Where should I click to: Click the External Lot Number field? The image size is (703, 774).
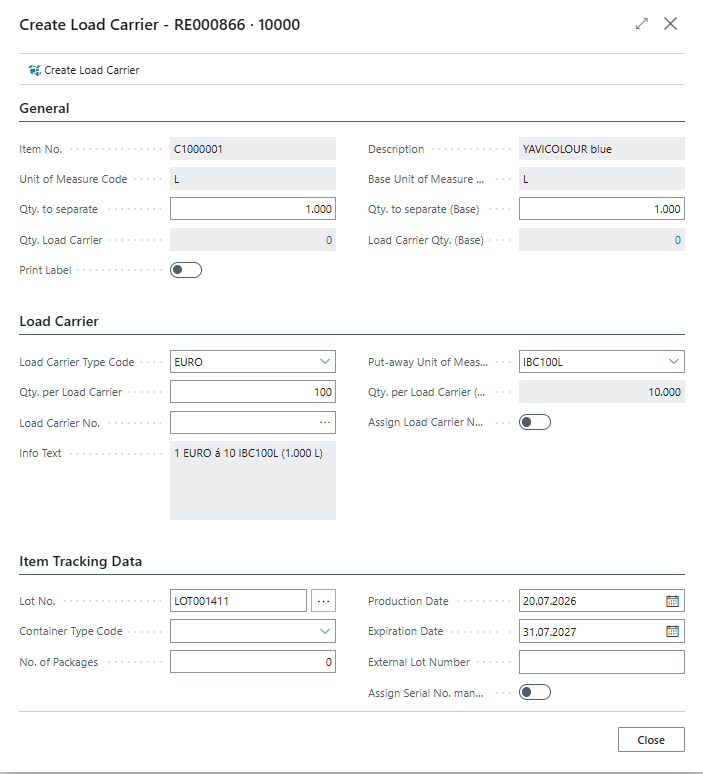602,662
